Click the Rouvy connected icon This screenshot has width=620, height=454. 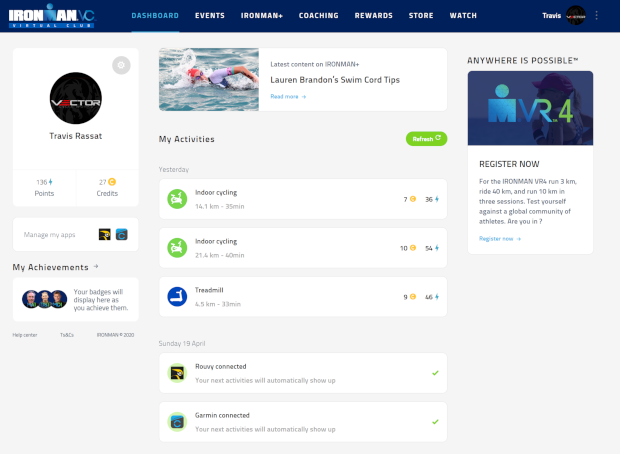[x=176, y=373]
